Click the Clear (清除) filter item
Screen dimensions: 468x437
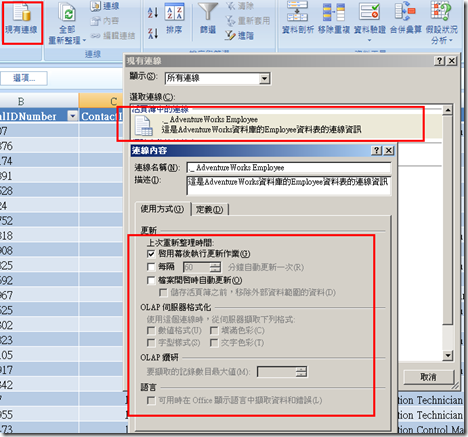(240, 6)
